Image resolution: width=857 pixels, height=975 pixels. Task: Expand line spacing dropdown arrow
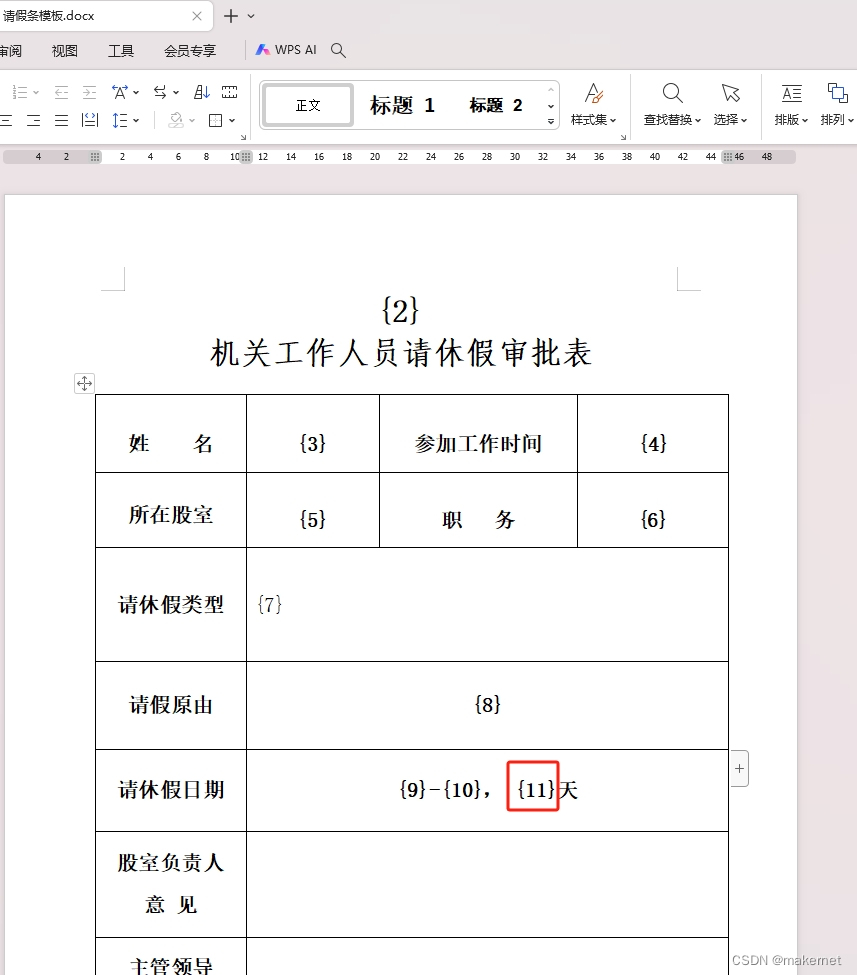136,120
